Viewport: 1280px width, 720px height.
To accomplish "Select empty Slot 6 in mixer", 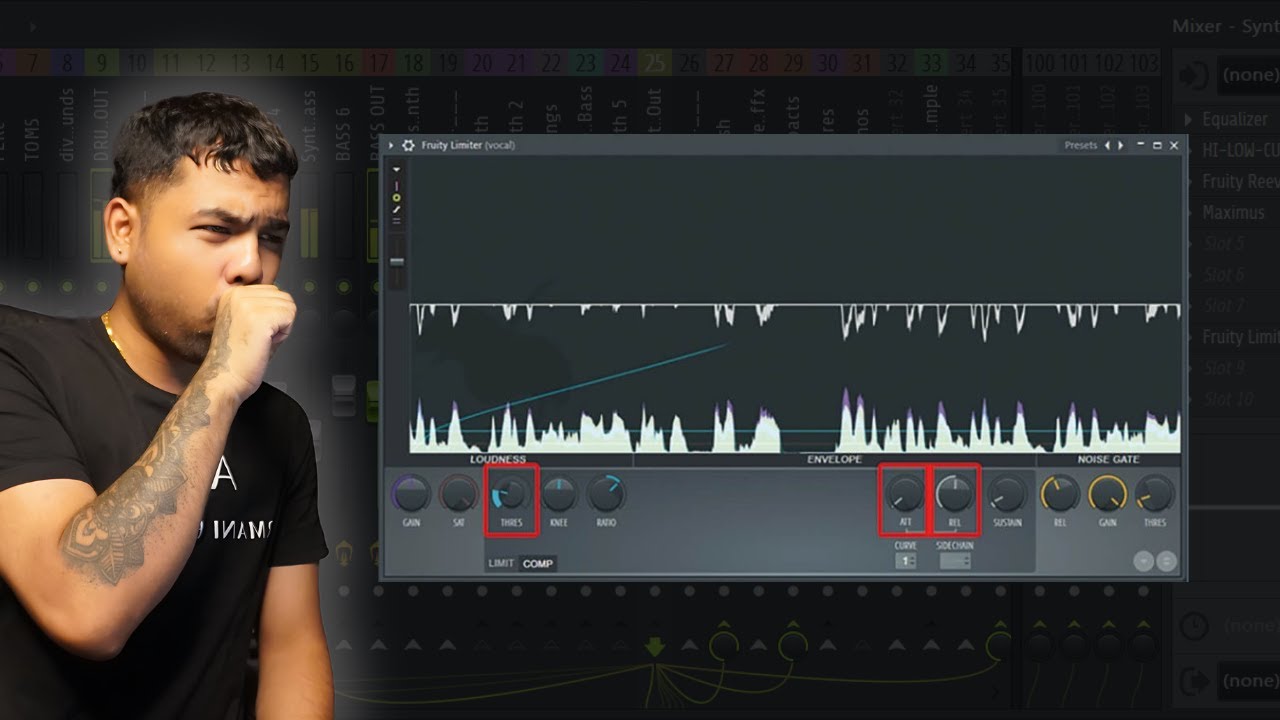I will (1224, 274).
